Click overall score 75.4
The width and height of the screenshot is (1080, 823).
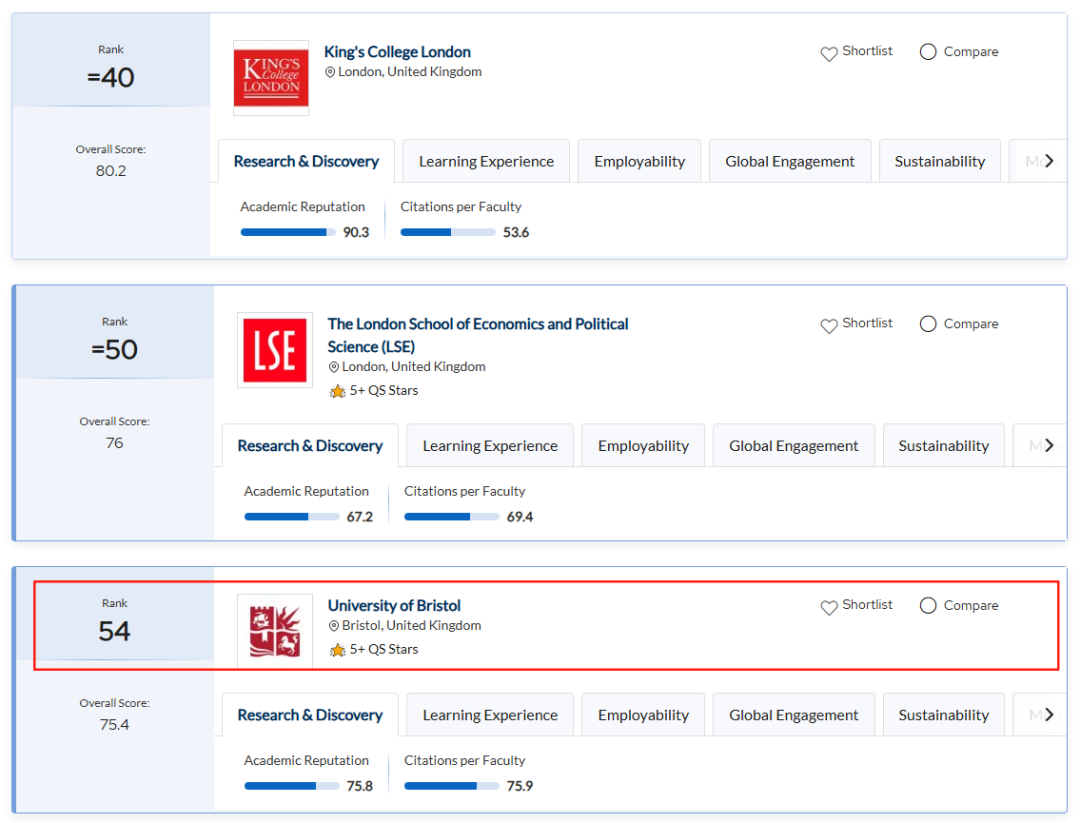click(114, 725)
